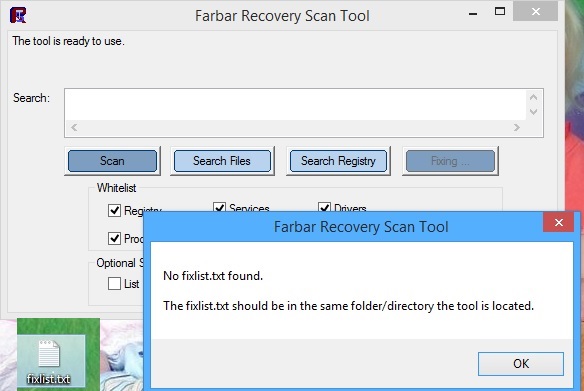Click the 'No fixlist.txt found.' message
Screen dimensions: 584x391
213,276
